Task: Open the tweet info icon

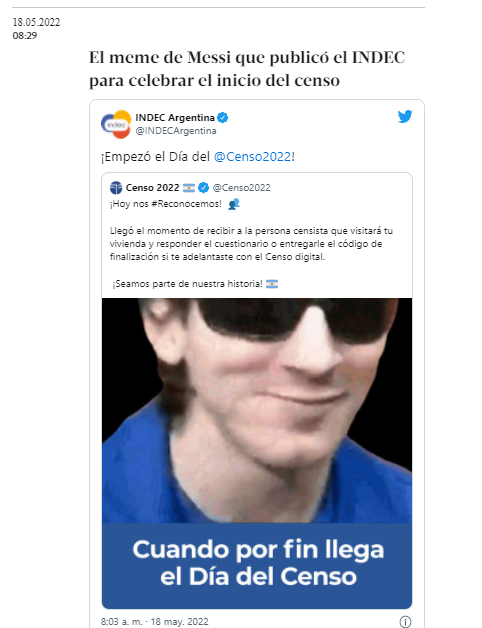Action: click(x=405, y=622)
